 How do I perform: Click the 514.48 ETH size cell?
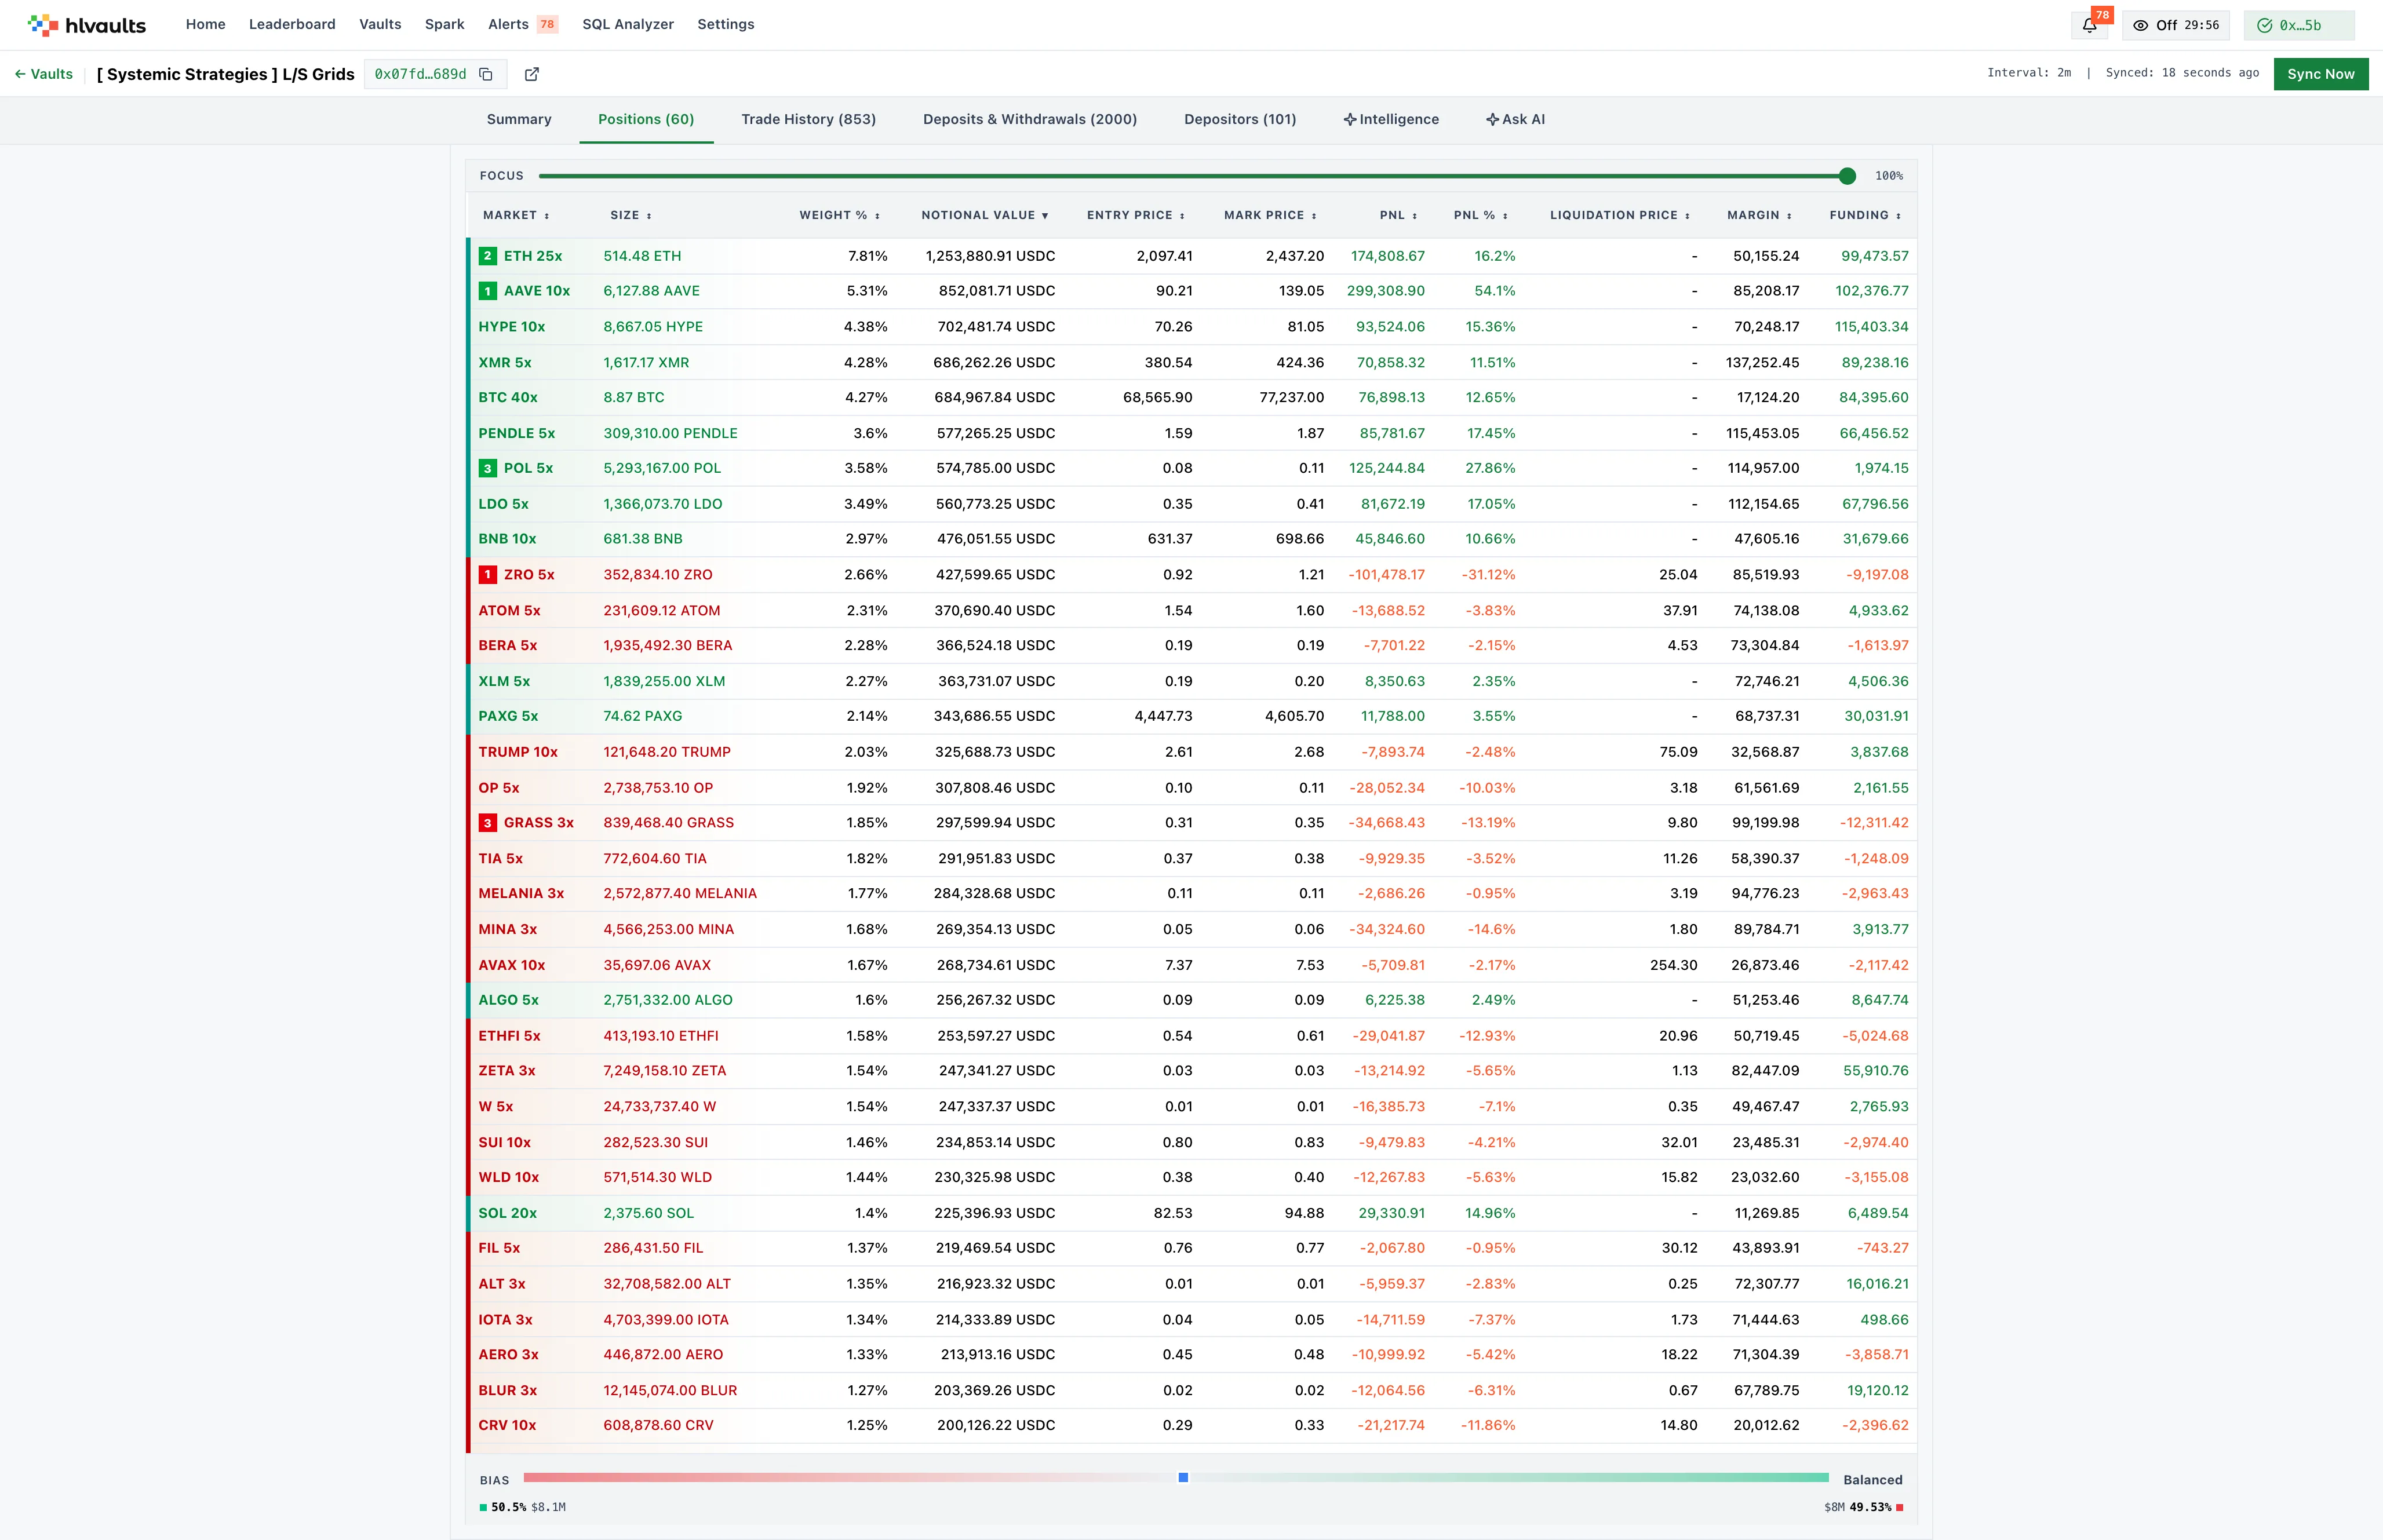pyautogui.click(x=642, y=256)
